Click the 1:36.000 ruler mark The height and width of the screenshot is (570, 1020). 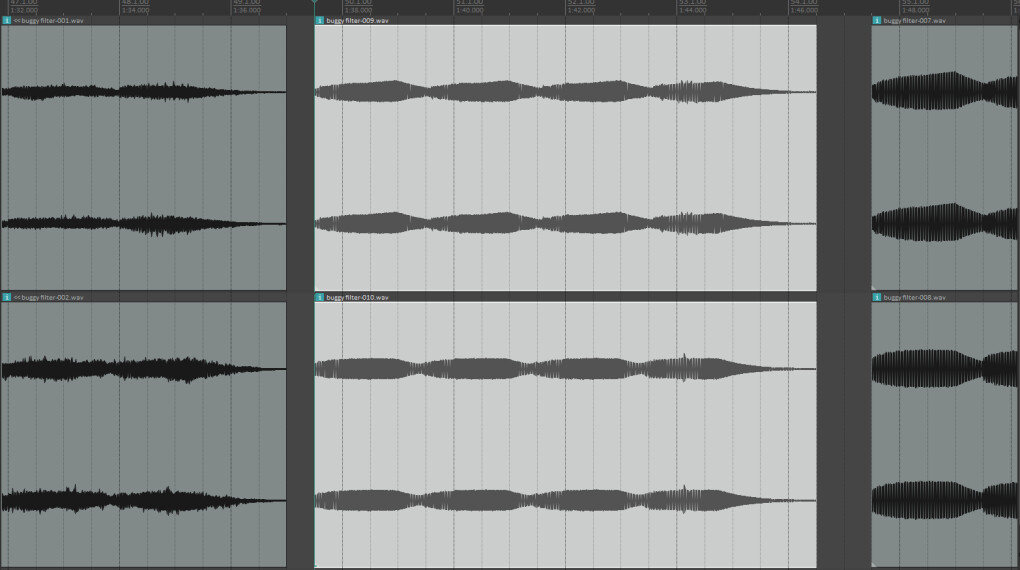(x=247, y=10)
